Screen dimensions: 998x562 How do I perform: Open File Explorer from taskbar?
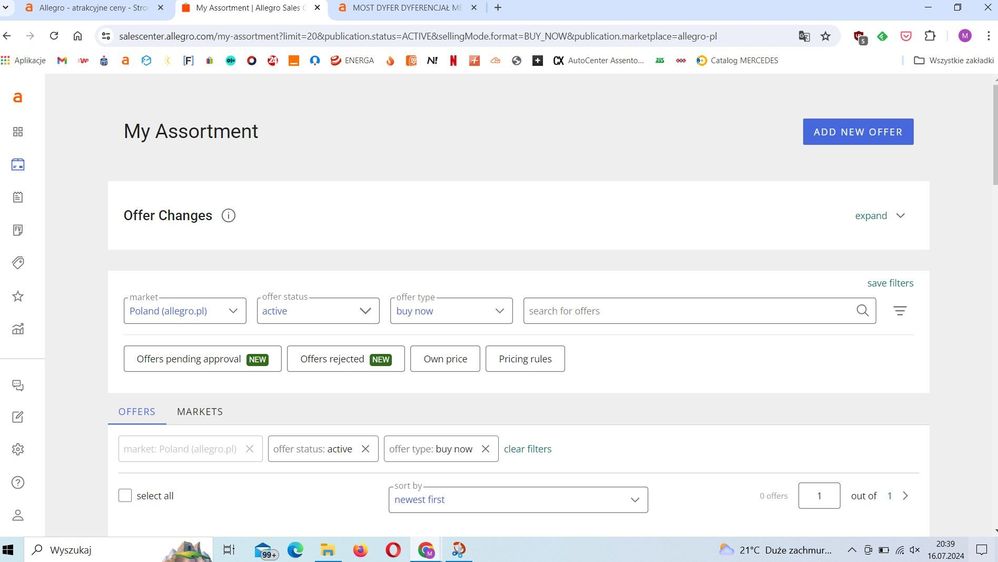click(328, 550)
